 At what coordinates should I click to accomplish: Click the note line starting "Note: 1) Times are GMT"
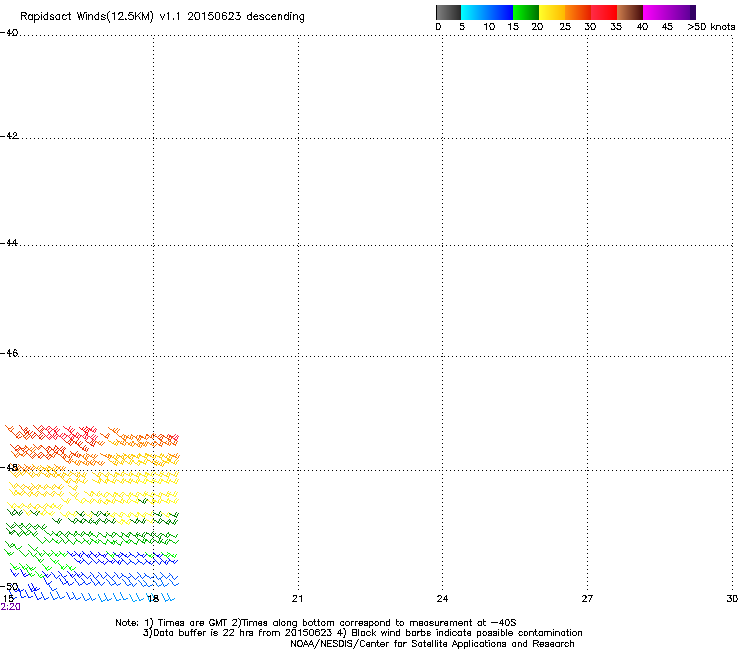click(316, 623)
